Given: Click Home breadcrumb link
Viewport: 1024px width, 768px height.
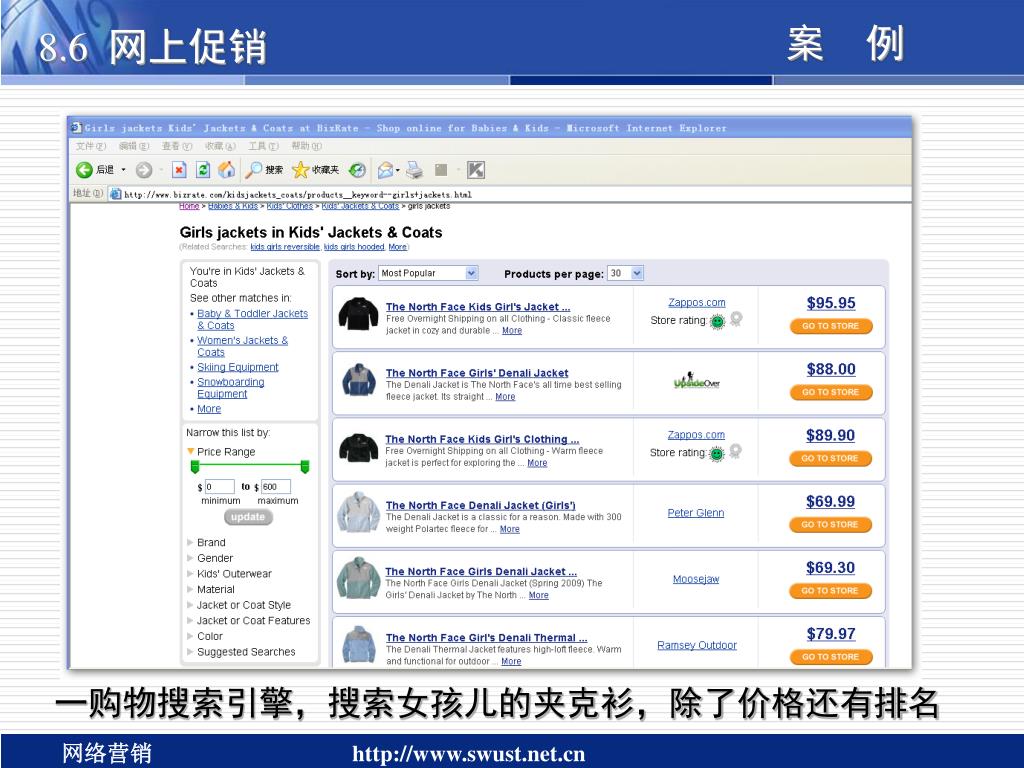Looking at the screenshot, I should pos(189,206).
